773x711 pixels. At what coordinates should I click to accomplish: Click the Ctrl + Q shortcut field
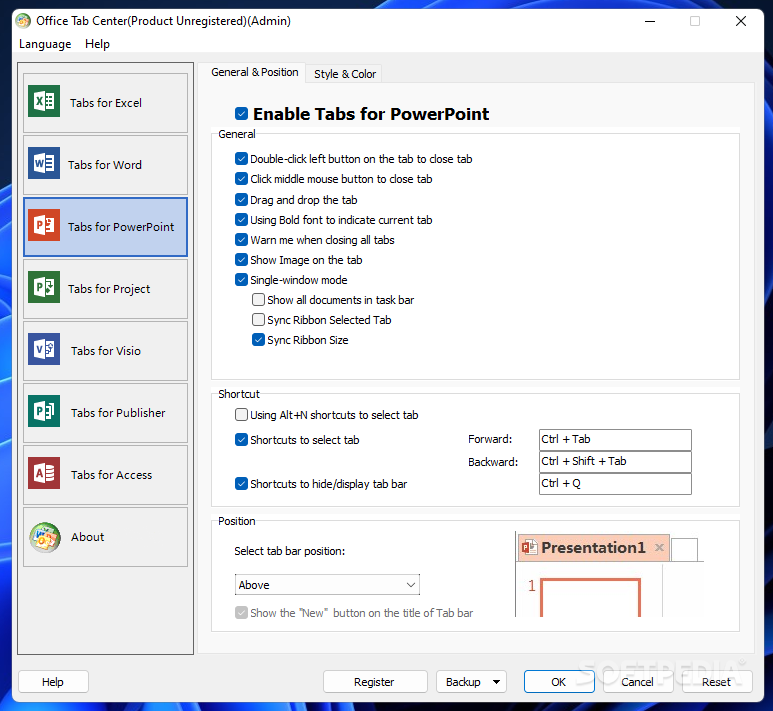pos(615,484)
